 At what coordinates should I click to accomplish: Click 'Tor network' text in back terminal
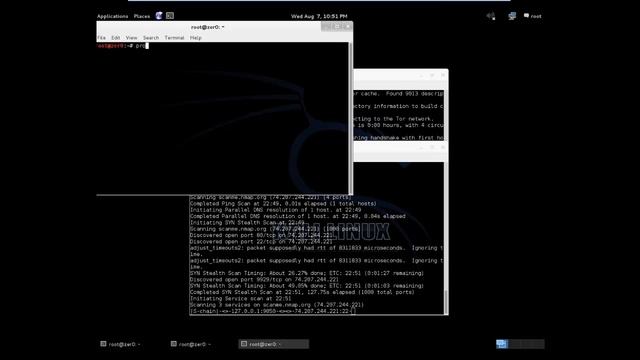click(413, 119)
